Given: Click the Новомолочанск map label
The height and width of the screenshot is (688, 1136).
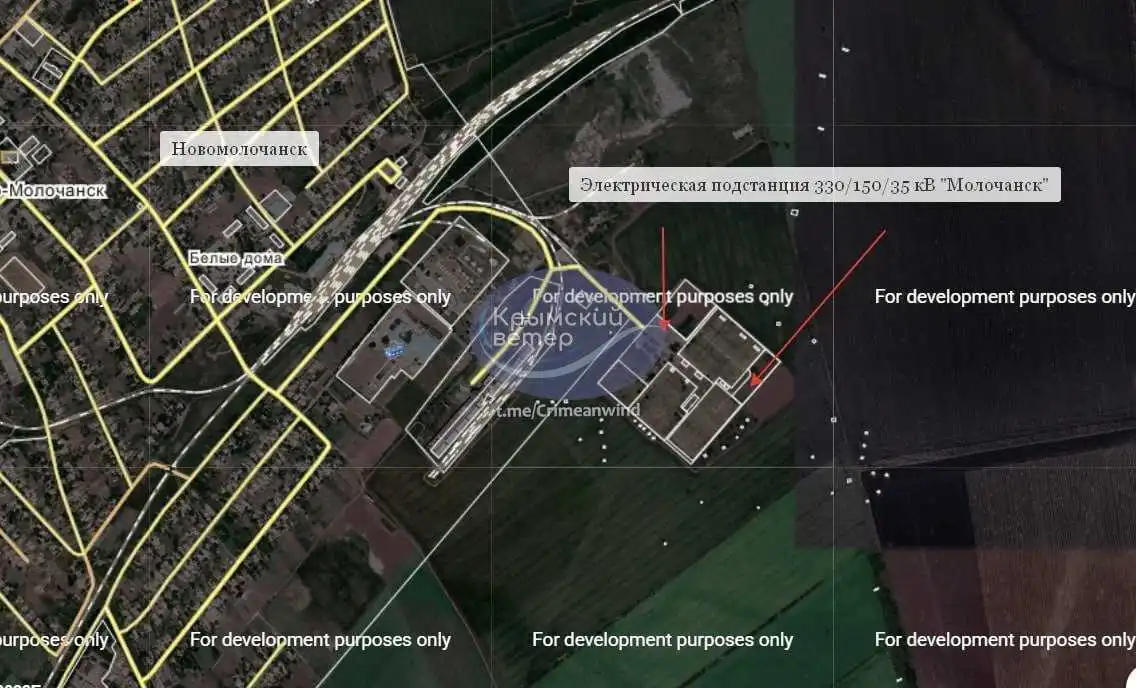Looking at the screenshot, I should (x=239, y=148).
